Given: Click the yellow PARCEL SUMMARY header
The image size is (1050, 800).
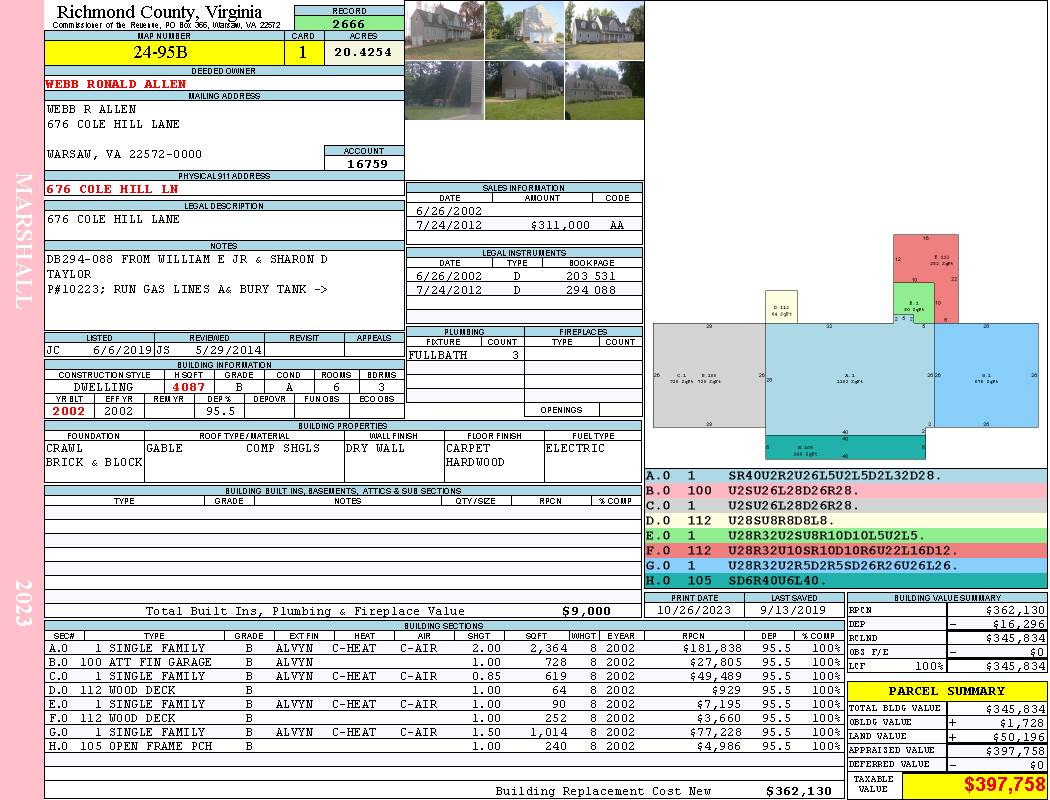Looking at the screenshot, I should (x=946, y=691).
